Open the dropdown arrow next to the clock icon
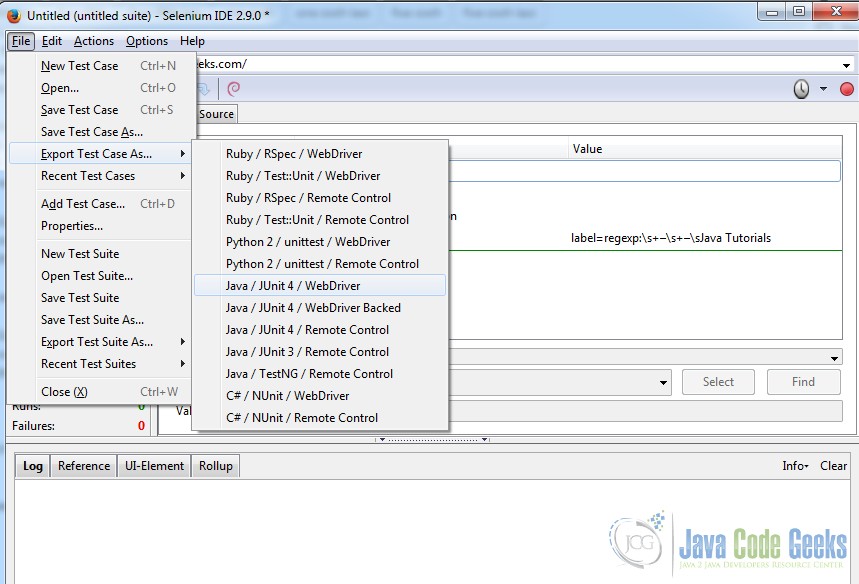Image resolution: width=859 pixels, height=584 pixels. 823,89
